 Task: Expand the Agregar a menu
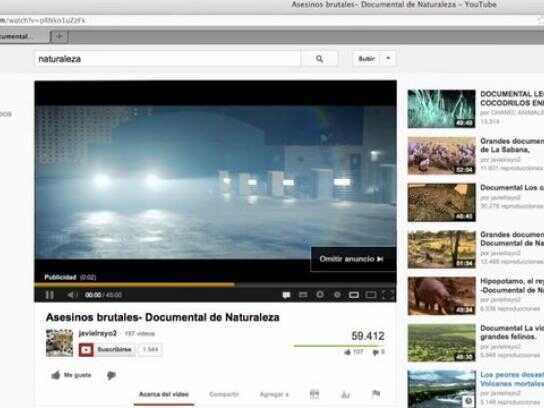tap(274, 394)
